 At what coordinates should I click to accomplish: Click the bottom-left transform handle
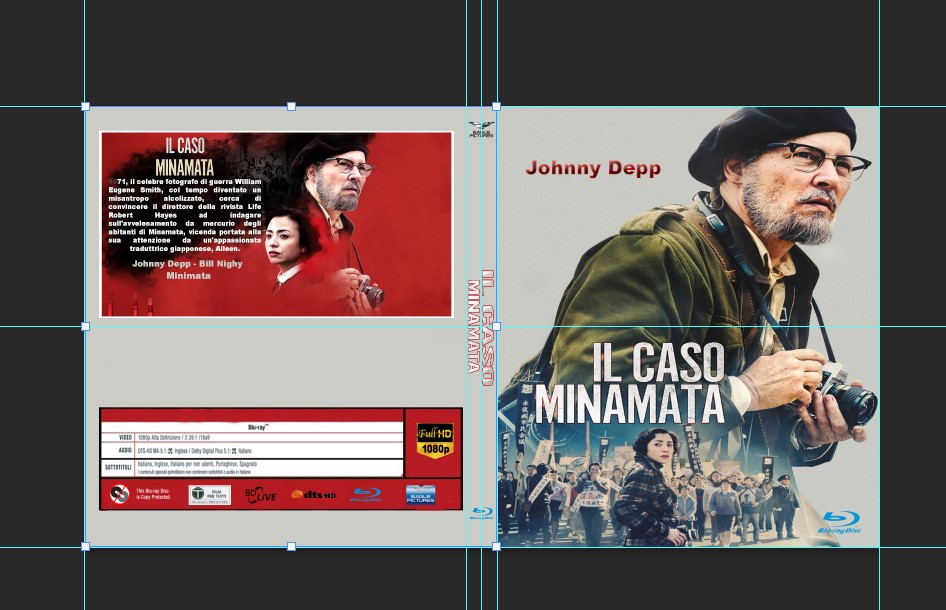(x=85, y=547)
